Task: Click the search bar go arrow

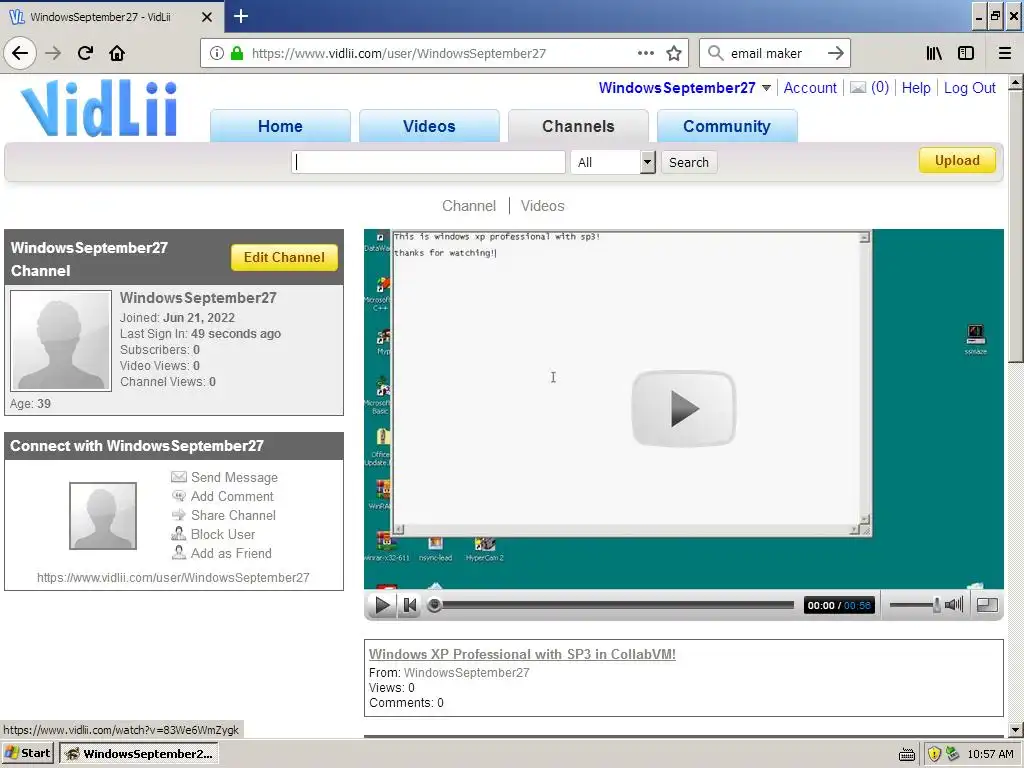Action: point(835,54)
